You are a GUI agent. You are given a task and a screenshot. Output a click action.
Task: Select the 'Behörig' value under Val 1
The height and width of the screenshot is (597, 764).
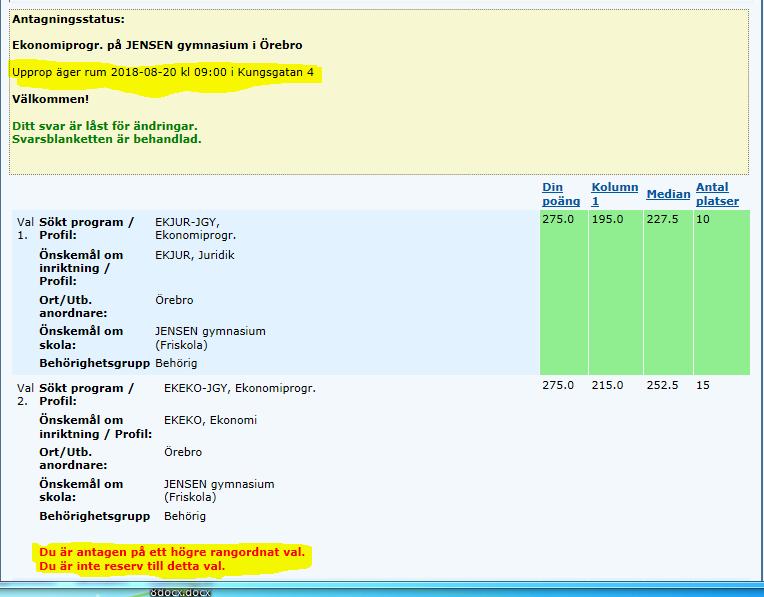[x=176, y=363]
